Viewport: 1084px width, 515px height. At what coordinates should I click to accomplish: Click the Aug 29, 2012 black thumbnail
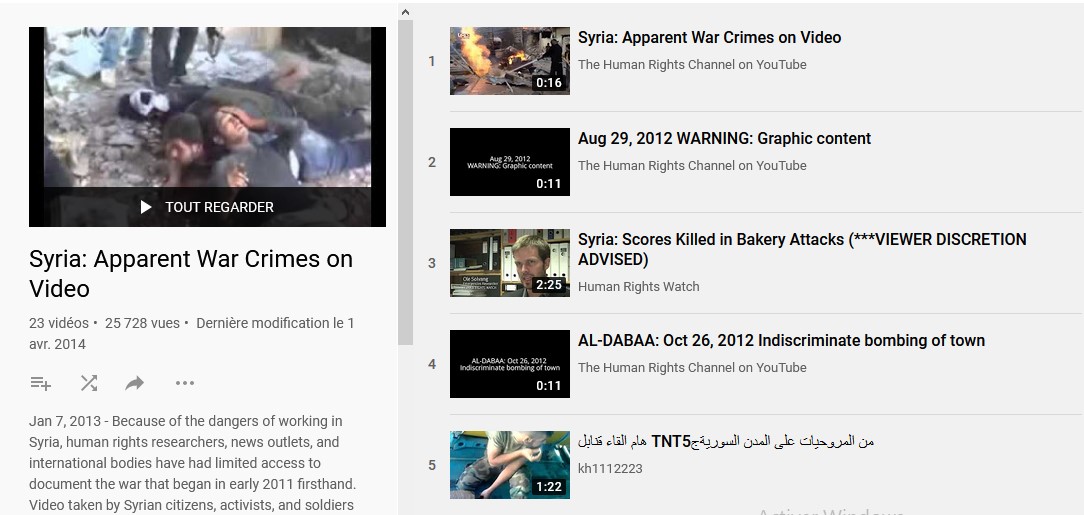(x=509, y=162)
